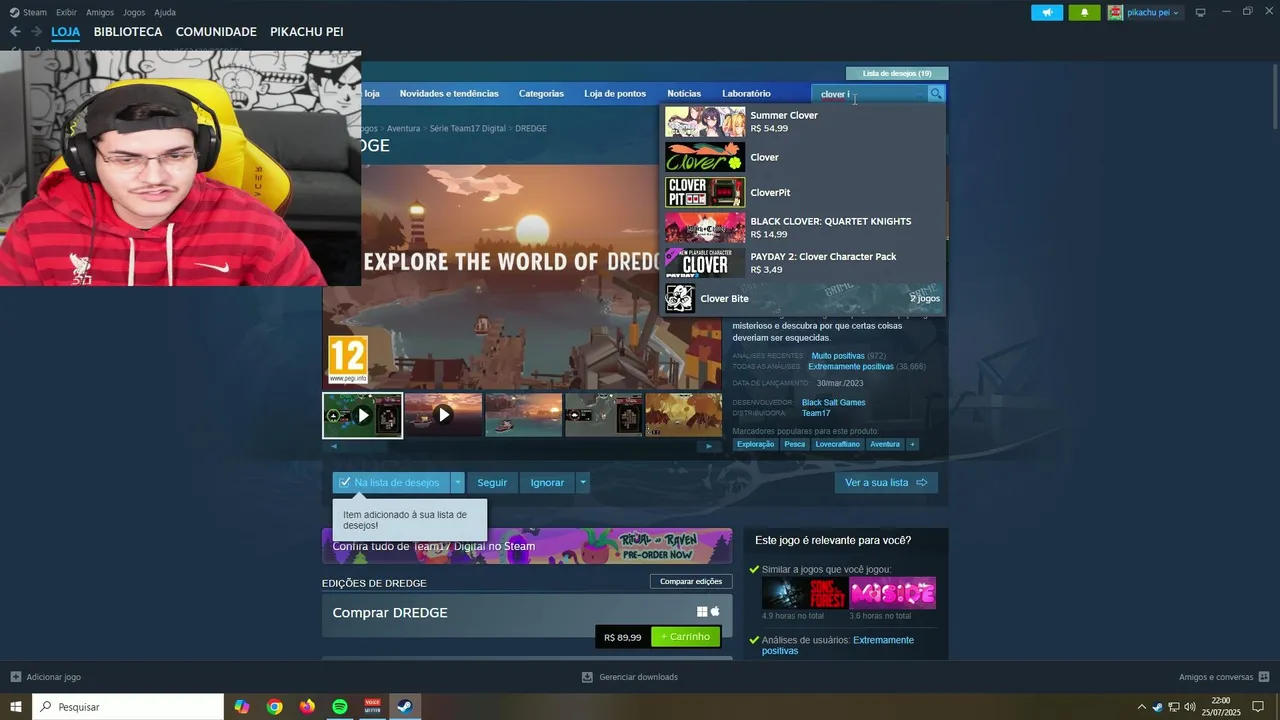Switch to the COMUNIDADE tab
The width and height of the screenshot is (1280, 720).
pyautogui.click(x=216, y=32)
